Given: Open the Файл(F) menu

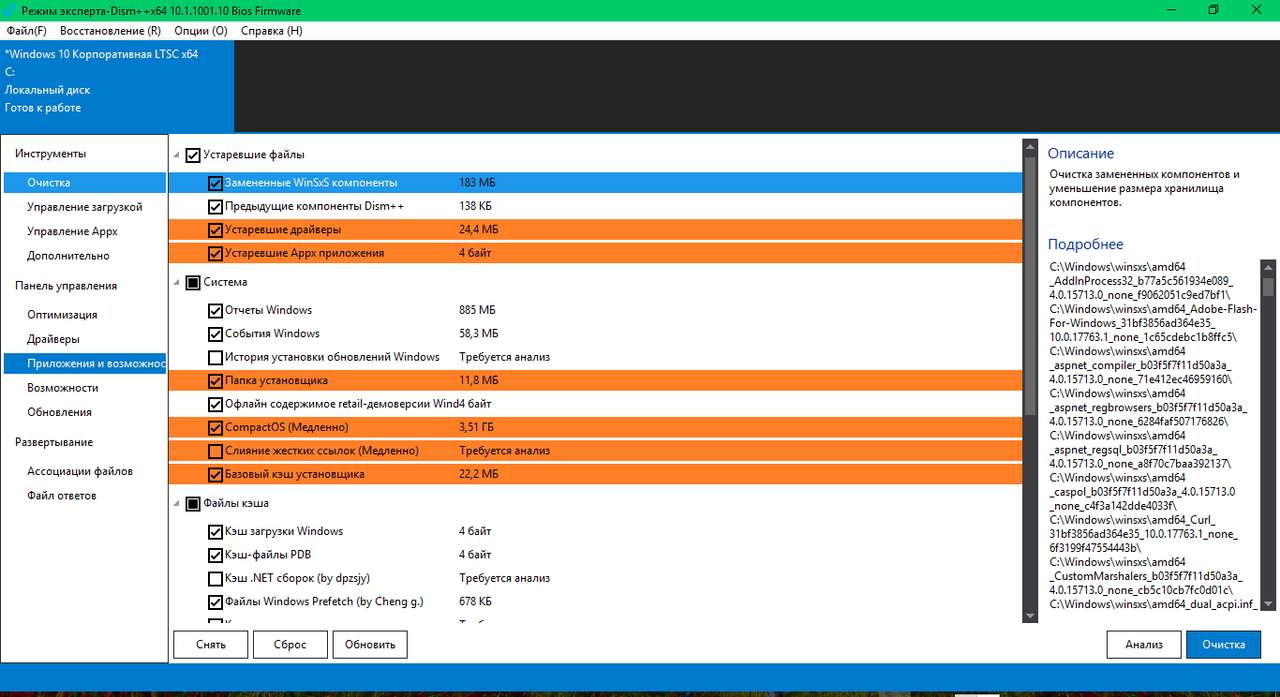Looking at the screenshot, I should (26, 31).
